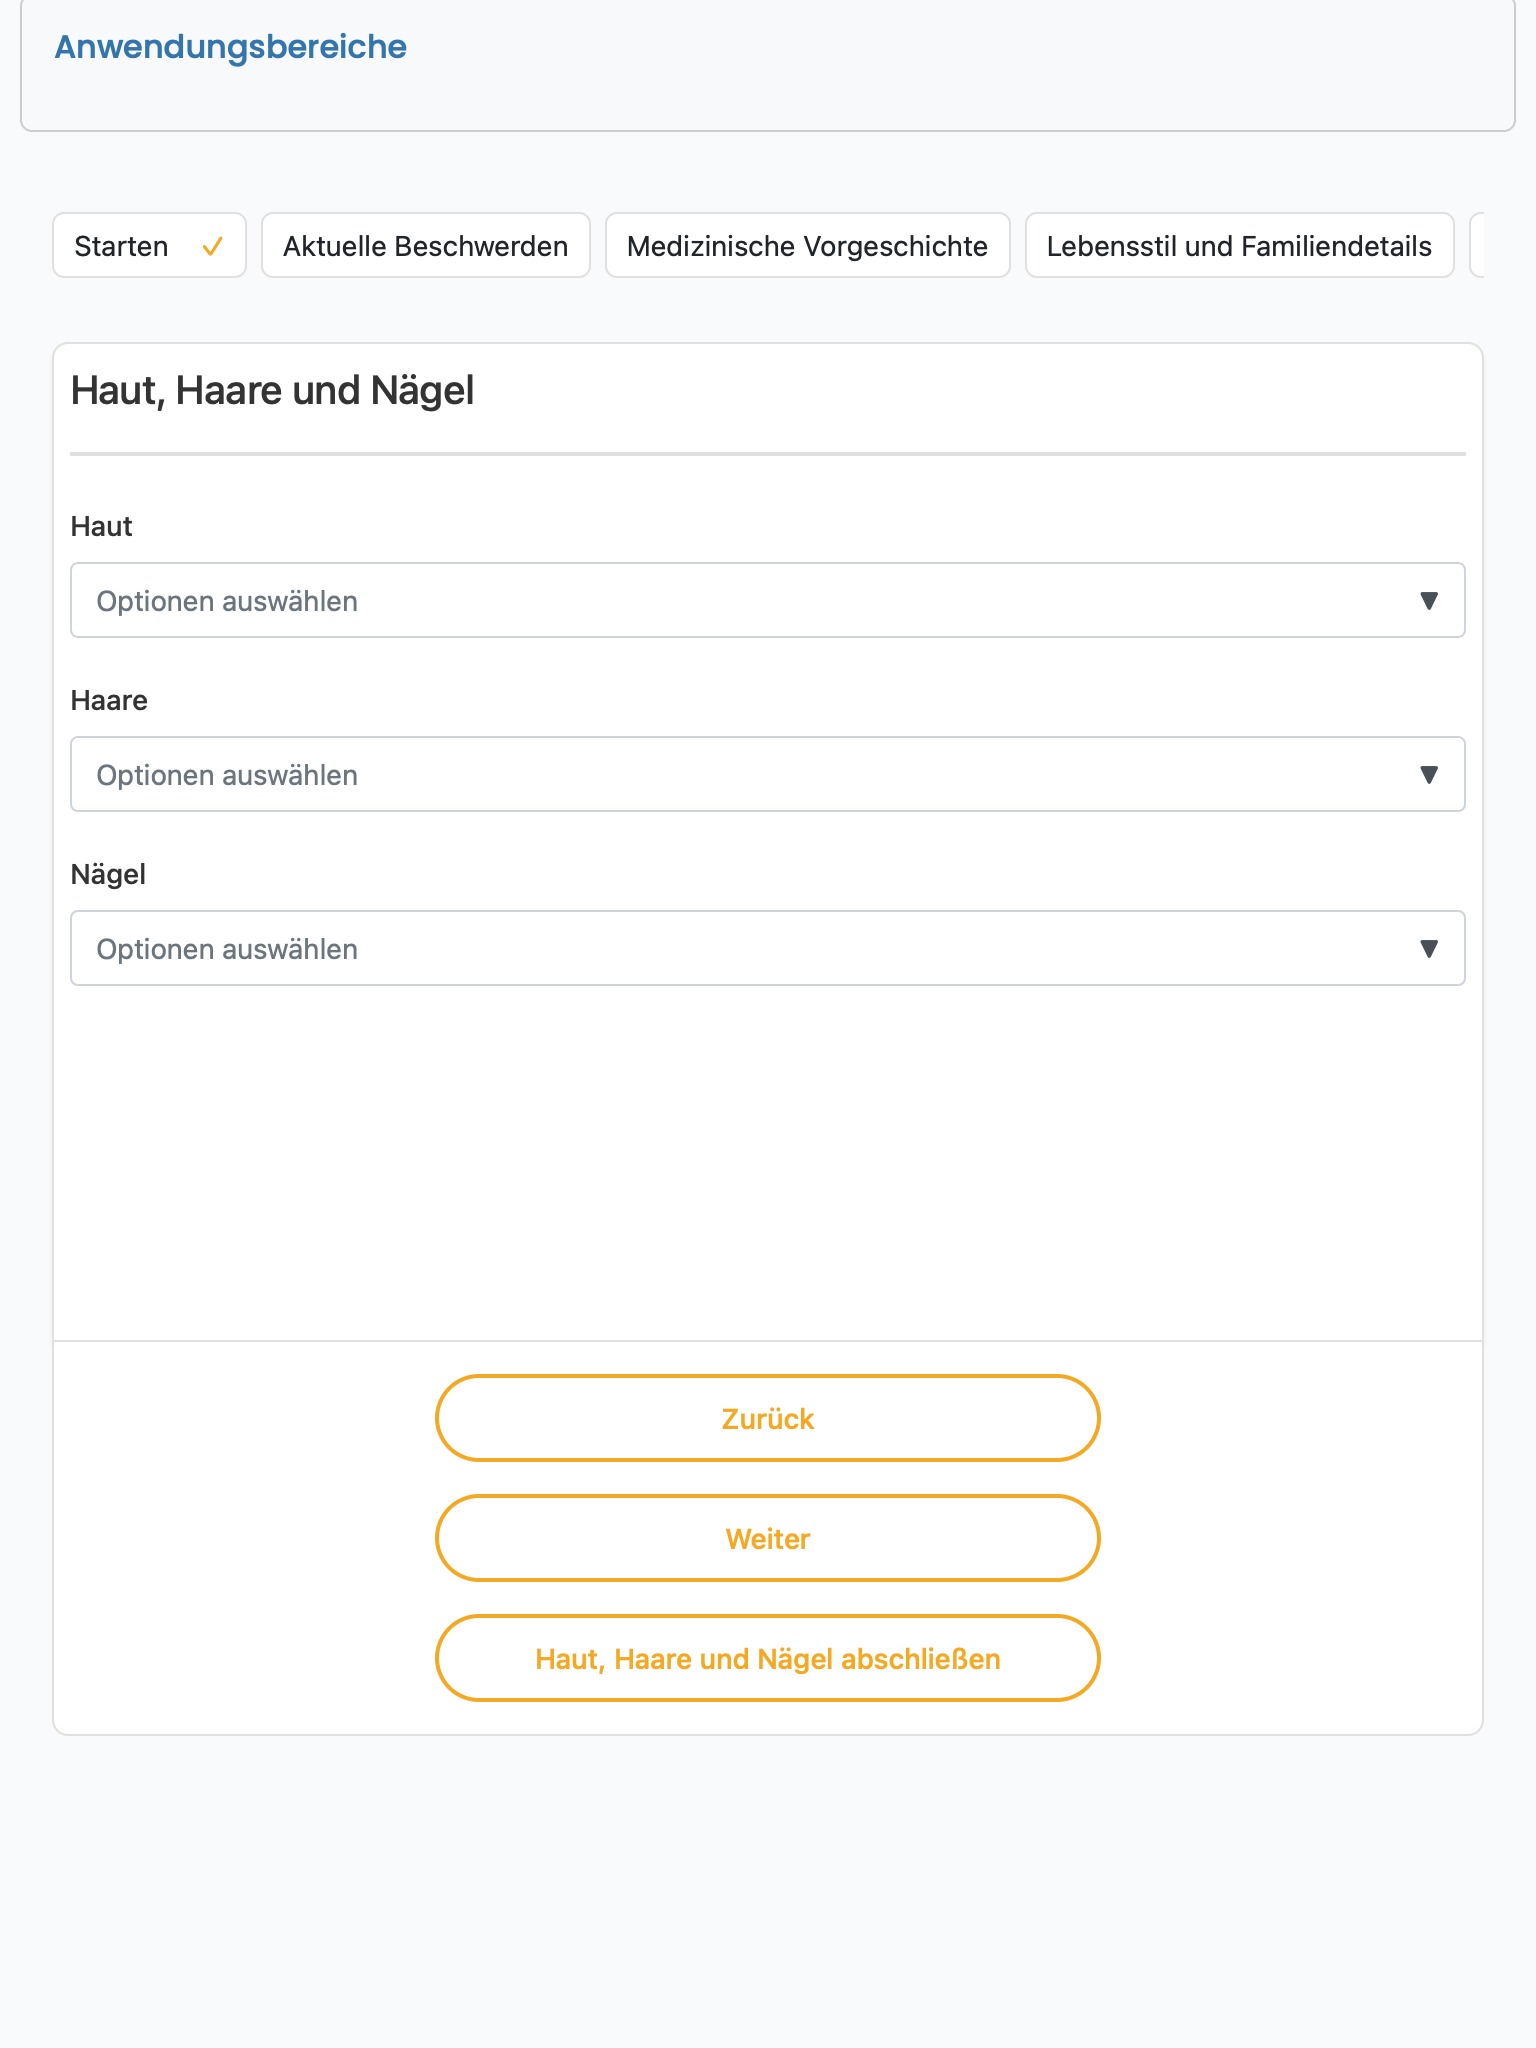Click the Haut dropdown arrow icon
Image resolution: width=1536 pixels, height=2048 pixels.
(1429, 601)
